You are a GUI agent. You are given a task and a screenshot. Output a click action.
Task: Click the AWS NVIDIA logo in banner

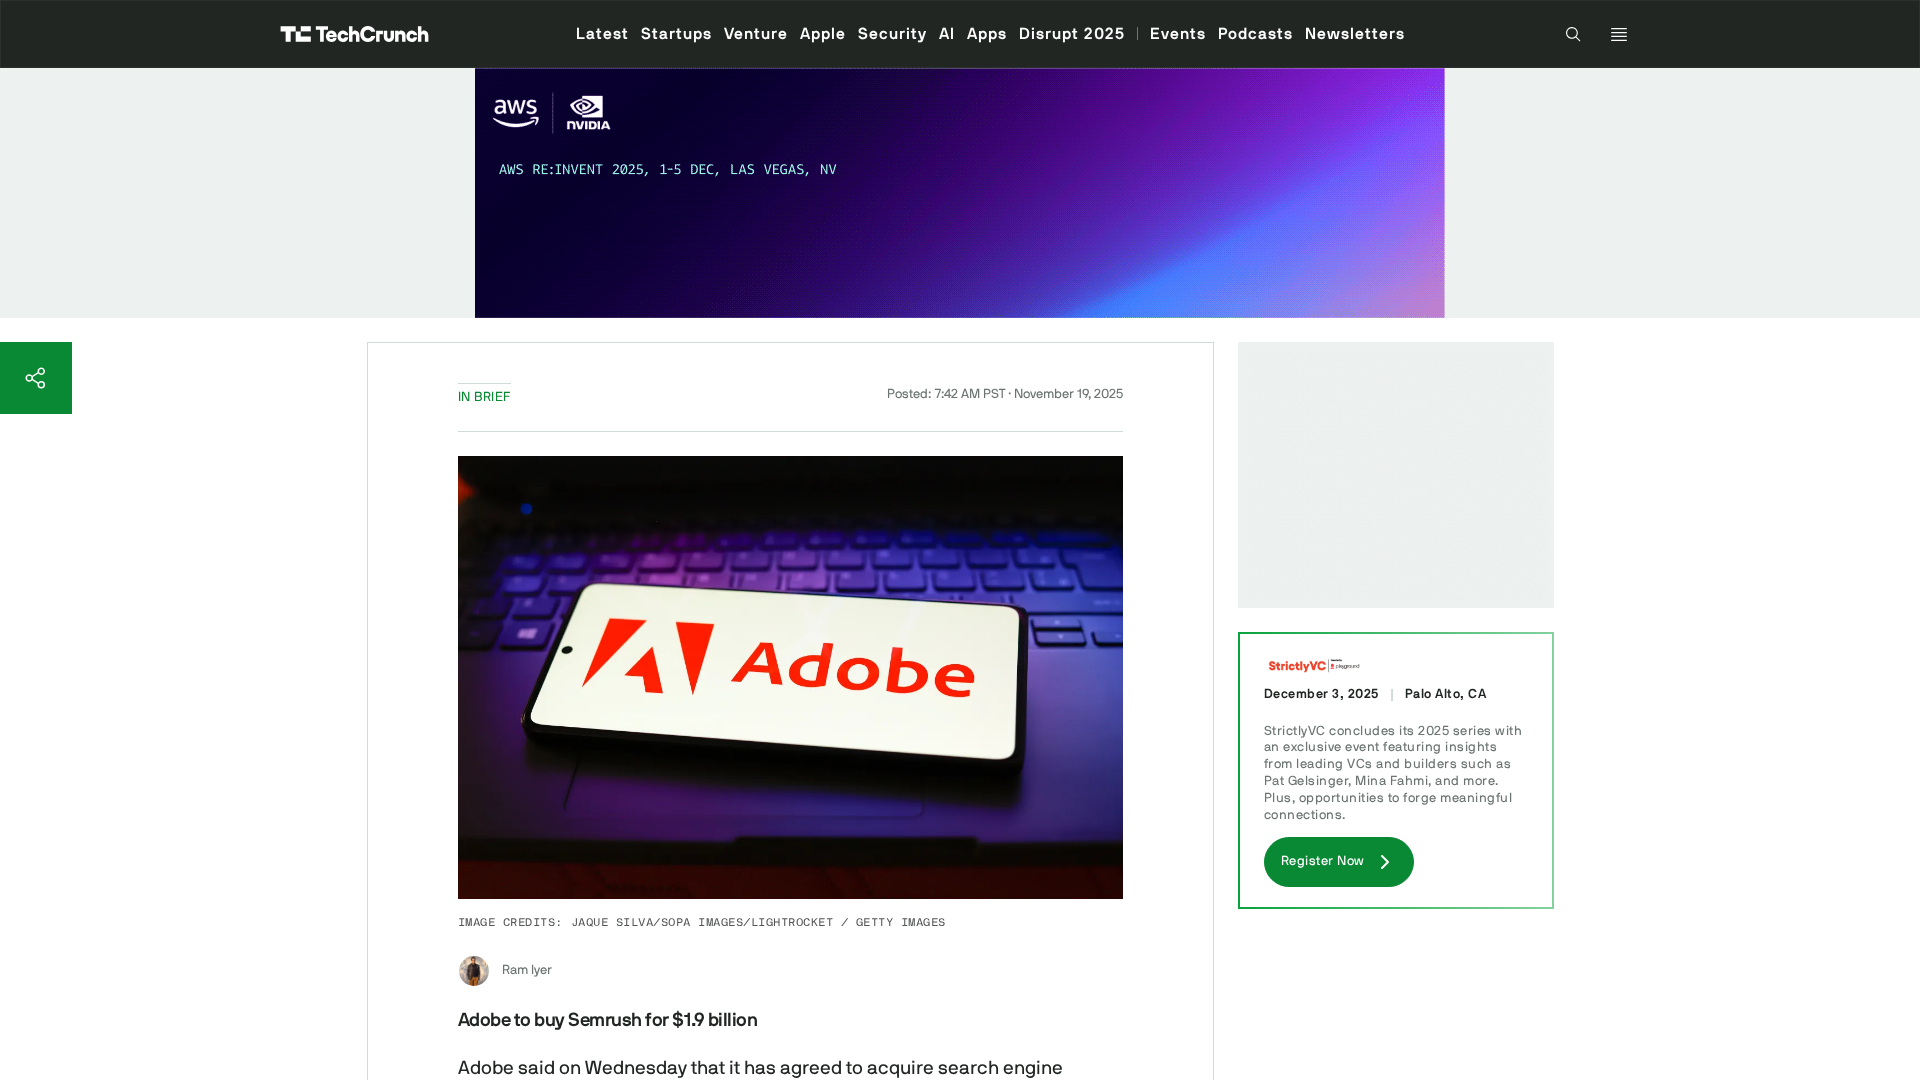(551, 113)
